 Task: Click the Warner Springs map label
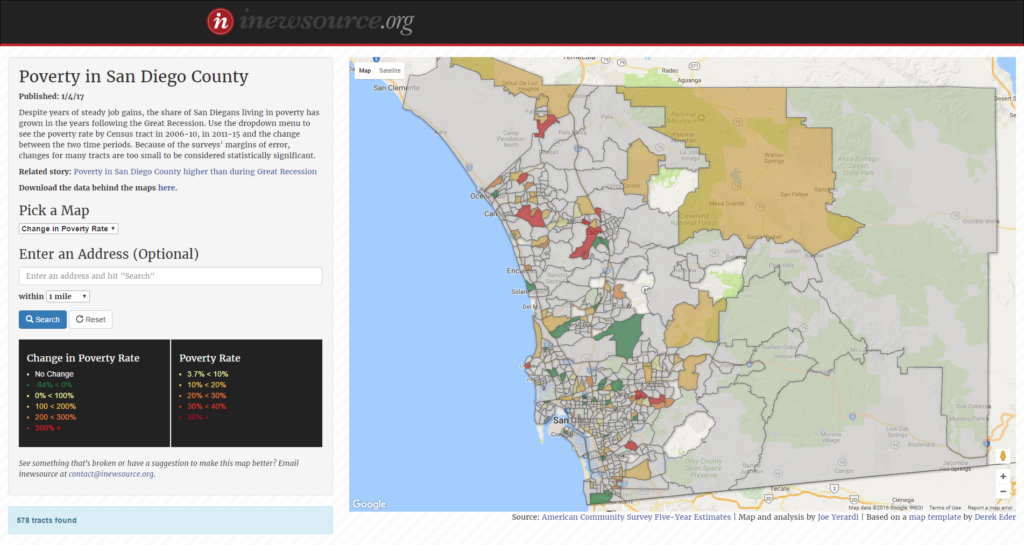click(x=774, y=158)
